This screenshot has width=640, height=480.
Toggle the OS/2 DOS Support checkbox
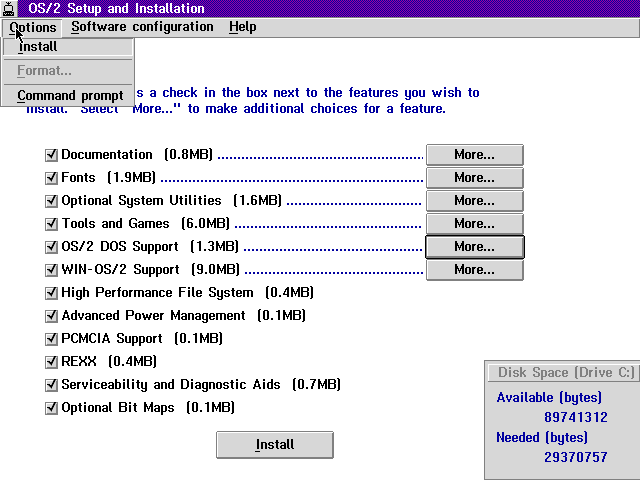(51, 247)
